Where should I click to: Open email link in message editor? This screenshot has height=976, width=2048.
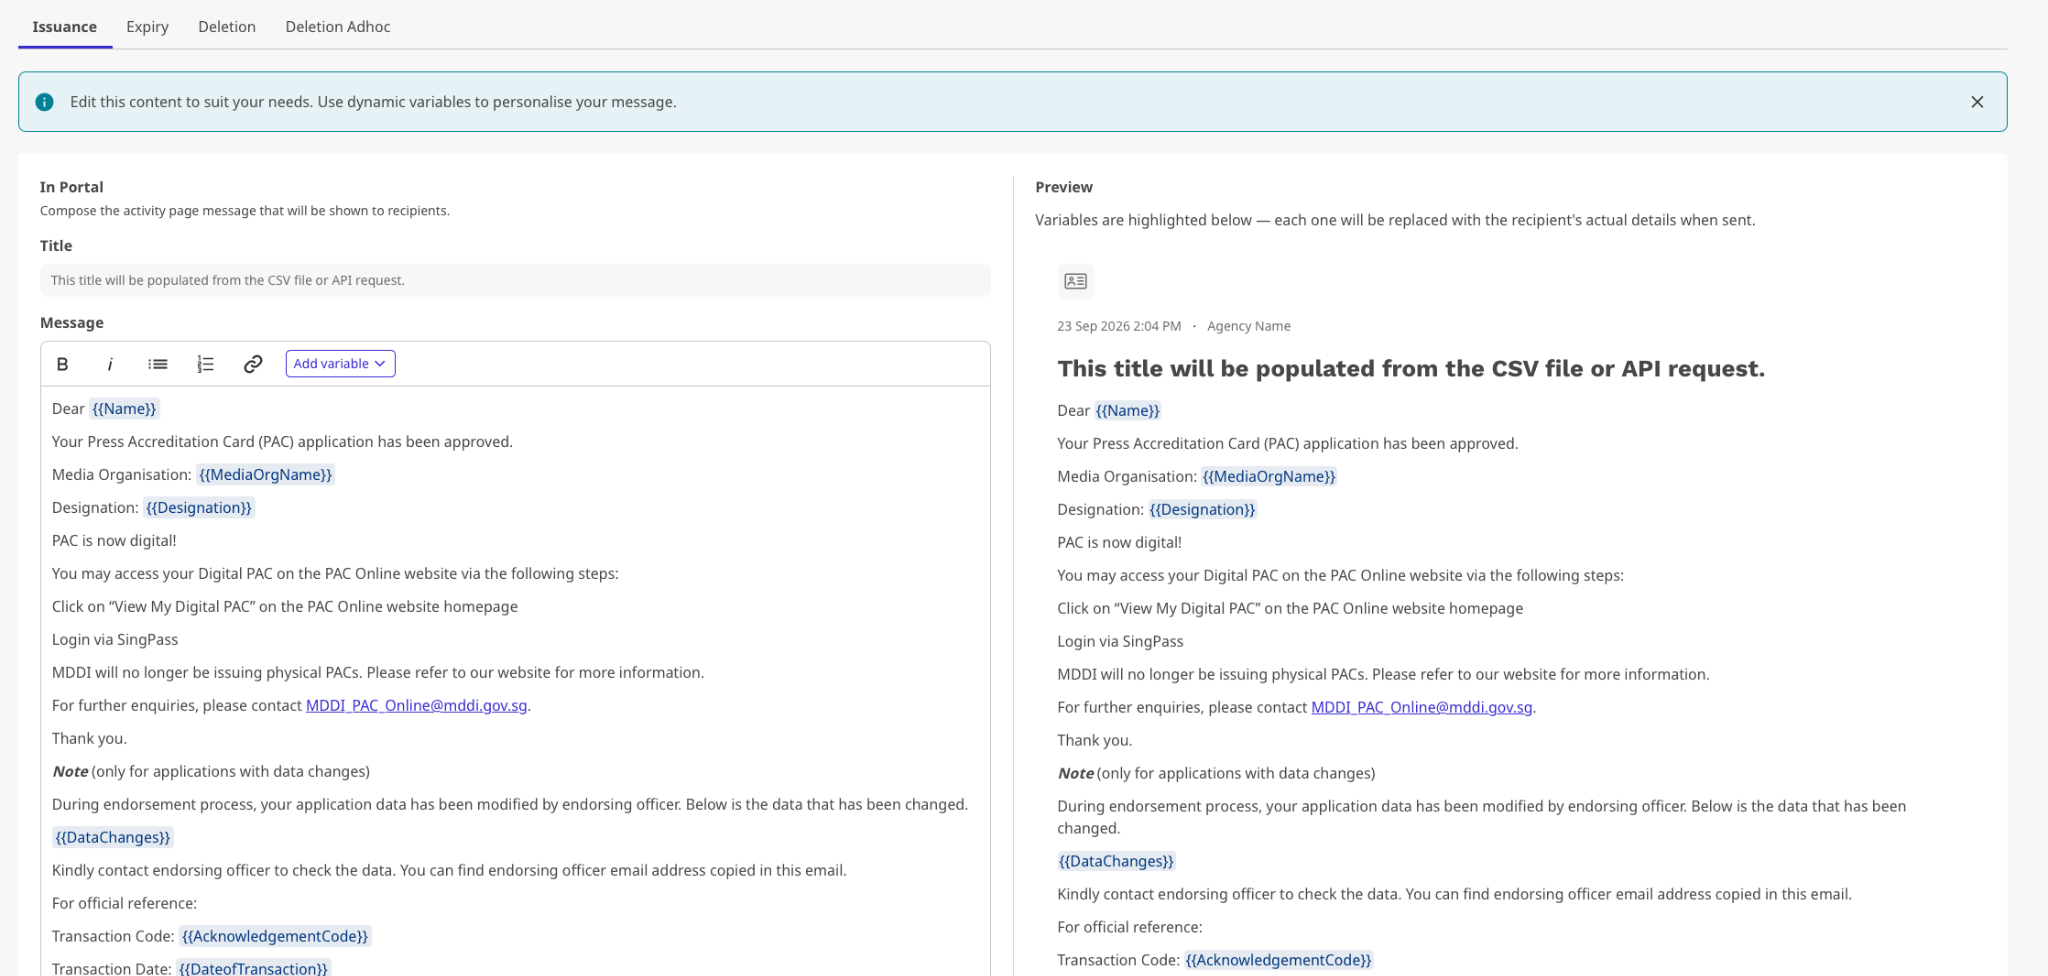coord(416,706)
